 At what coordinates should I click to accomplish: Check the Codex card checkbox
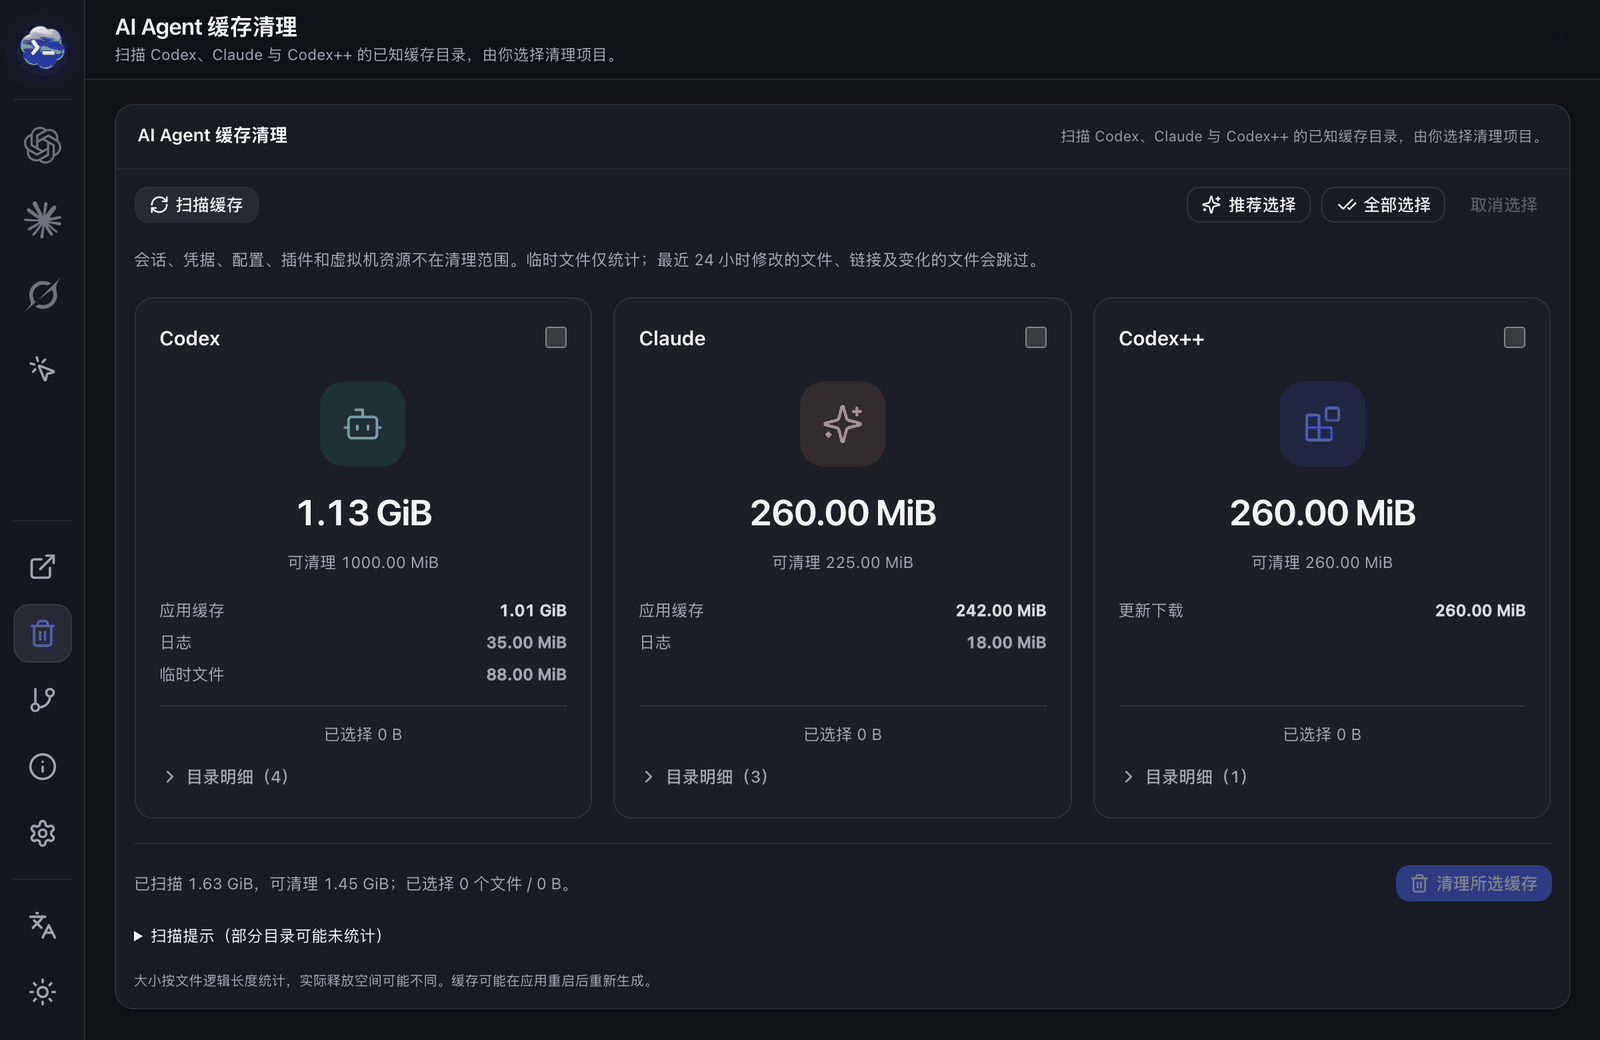point(556,338)
